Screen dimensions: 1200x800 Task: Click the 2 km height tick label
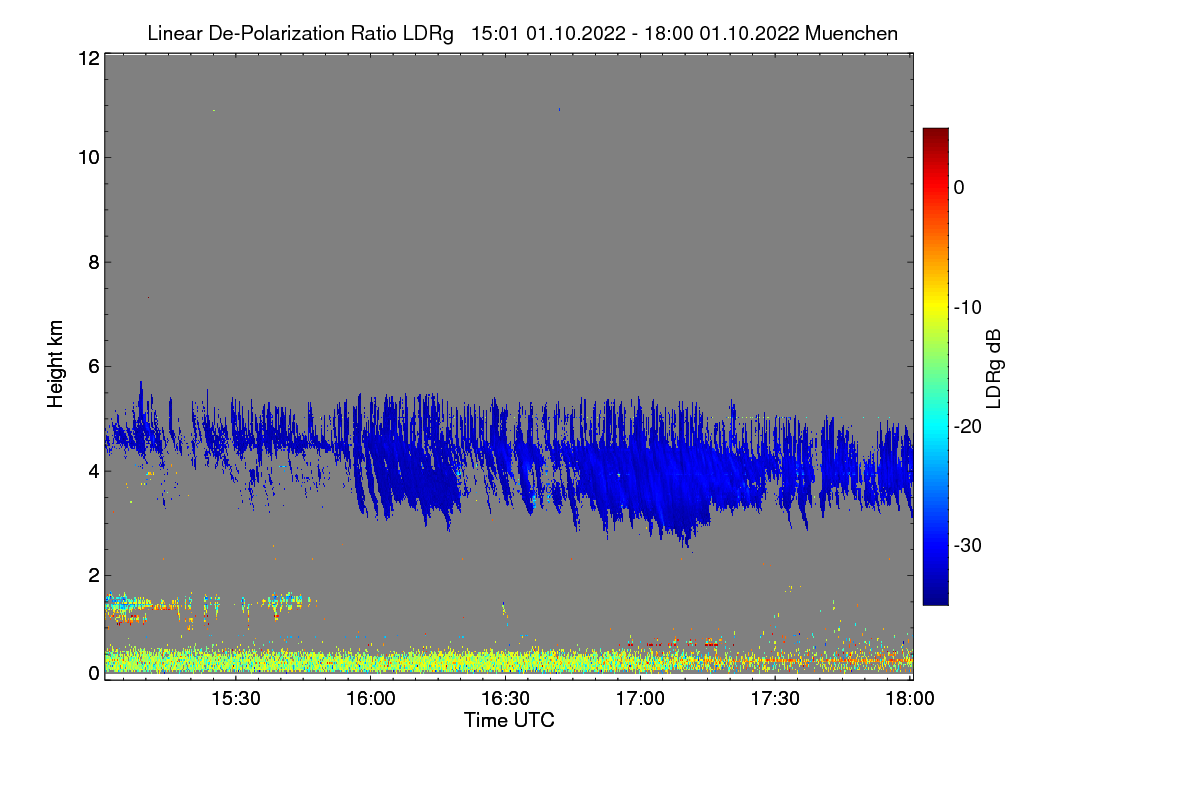pos(93,575)
